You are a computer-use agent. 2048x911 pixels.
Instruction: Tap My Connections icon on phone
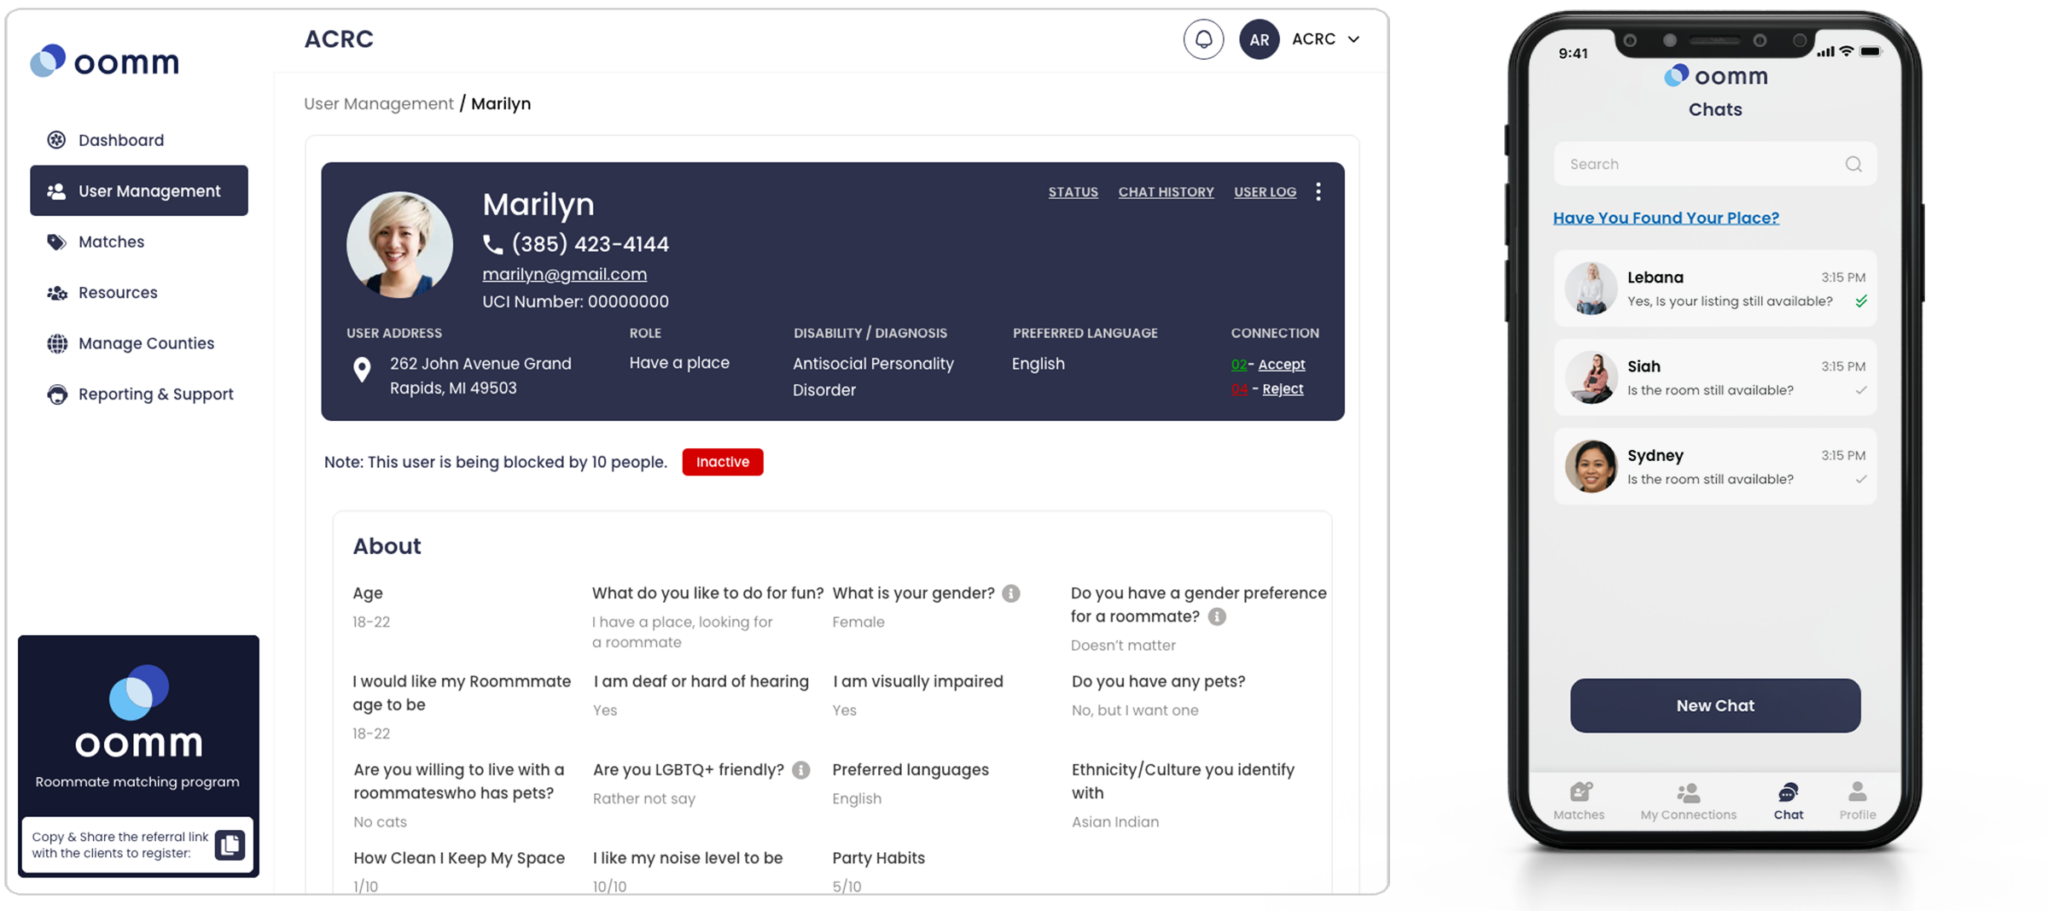pos(1688,794)
